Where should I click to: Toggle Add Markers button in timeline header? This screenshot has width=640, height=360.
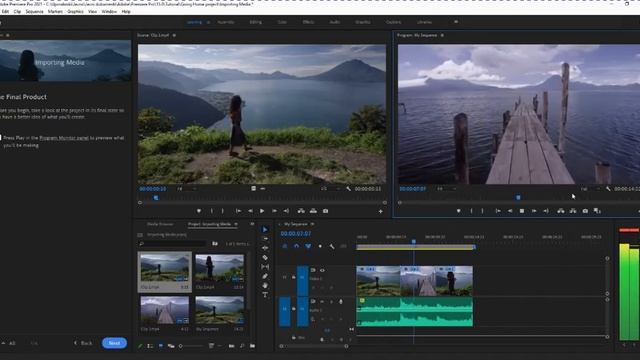click(x=320, y=246)
